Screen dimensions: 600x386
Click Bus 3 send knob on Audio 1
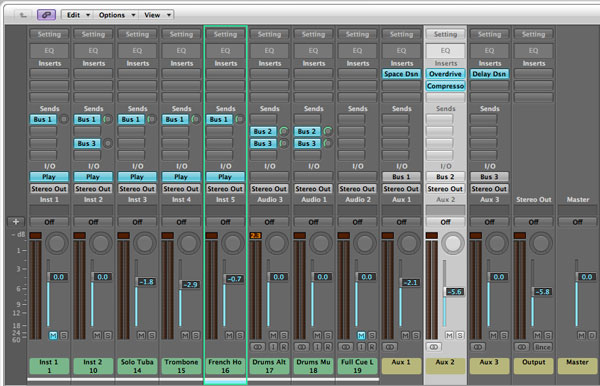328,143
